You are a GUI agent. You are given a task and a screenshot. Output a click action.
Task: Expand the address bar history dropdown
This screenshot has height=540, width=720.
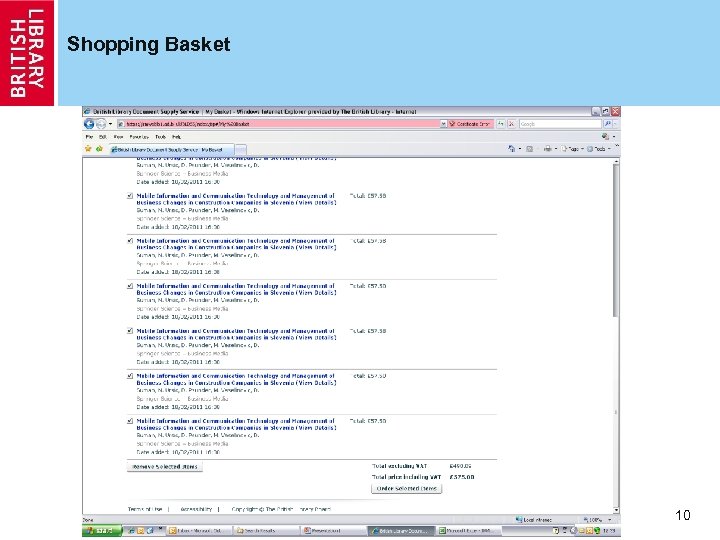pyautogui.click(x=443, y=124)
